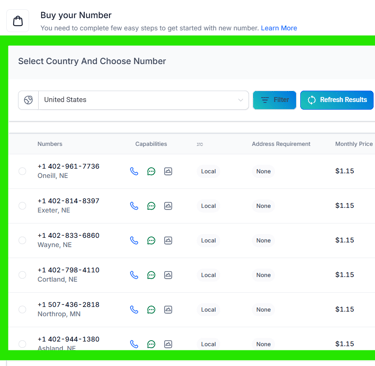Click MMS image icon for Northrop, MN number
Image resolution: width=375 pixels, height=366 pixels.
pos(168,310)
